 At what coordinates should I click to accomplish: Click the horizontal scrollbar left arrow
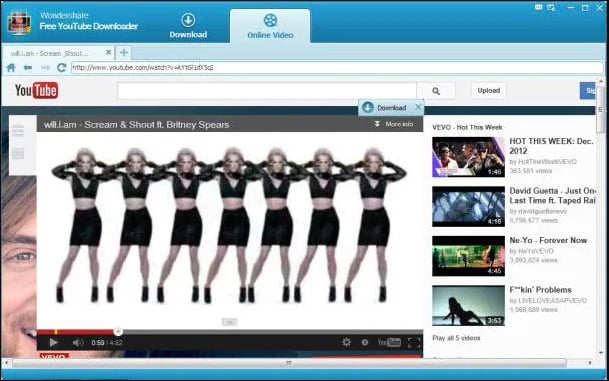click(x=6, y=363)
